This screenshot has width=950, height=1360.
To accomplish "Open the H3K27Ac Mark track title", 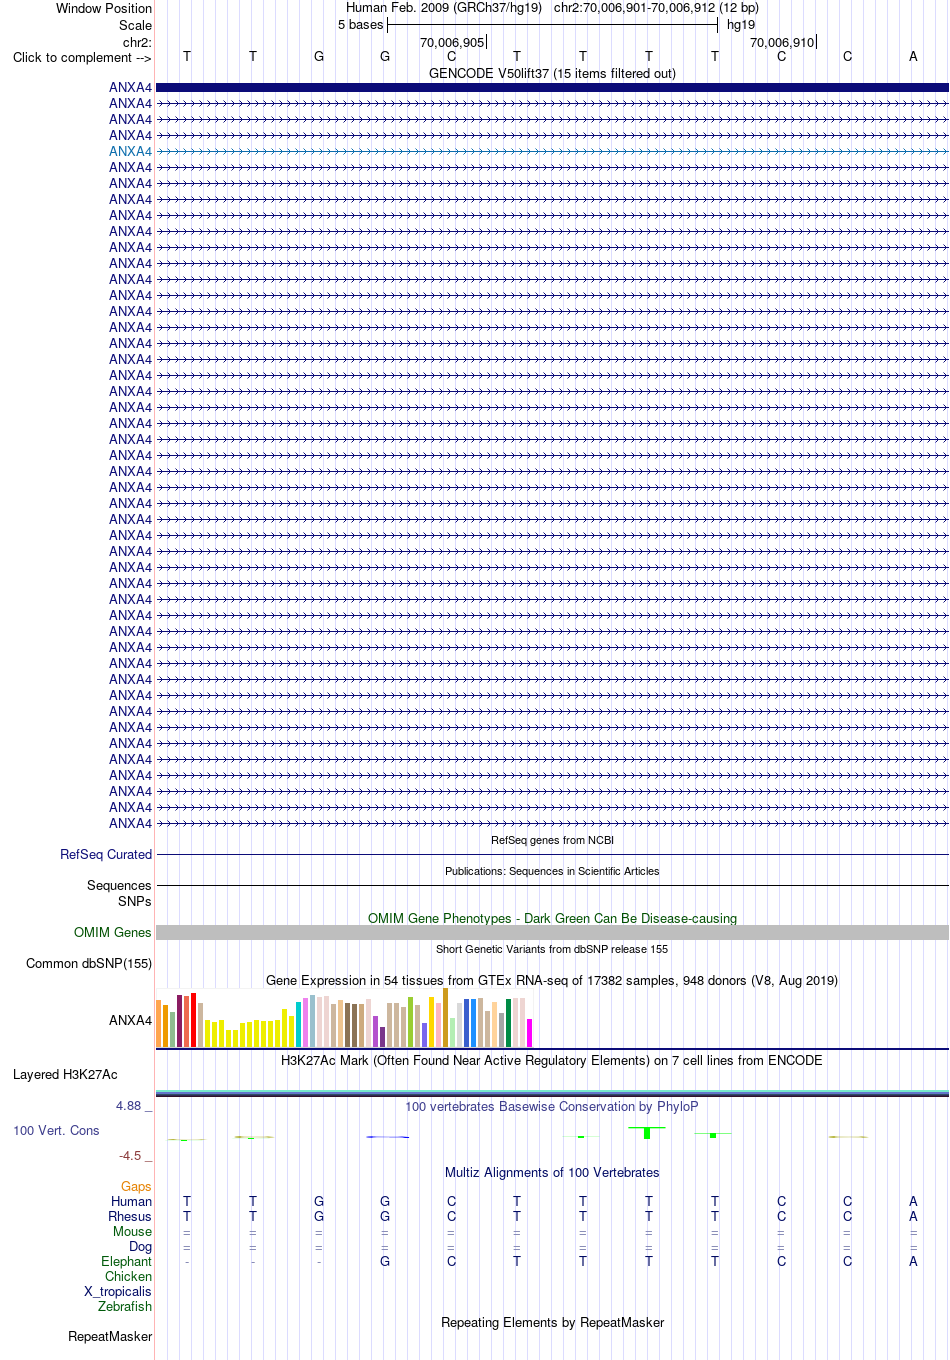I will click(552, 1060).
